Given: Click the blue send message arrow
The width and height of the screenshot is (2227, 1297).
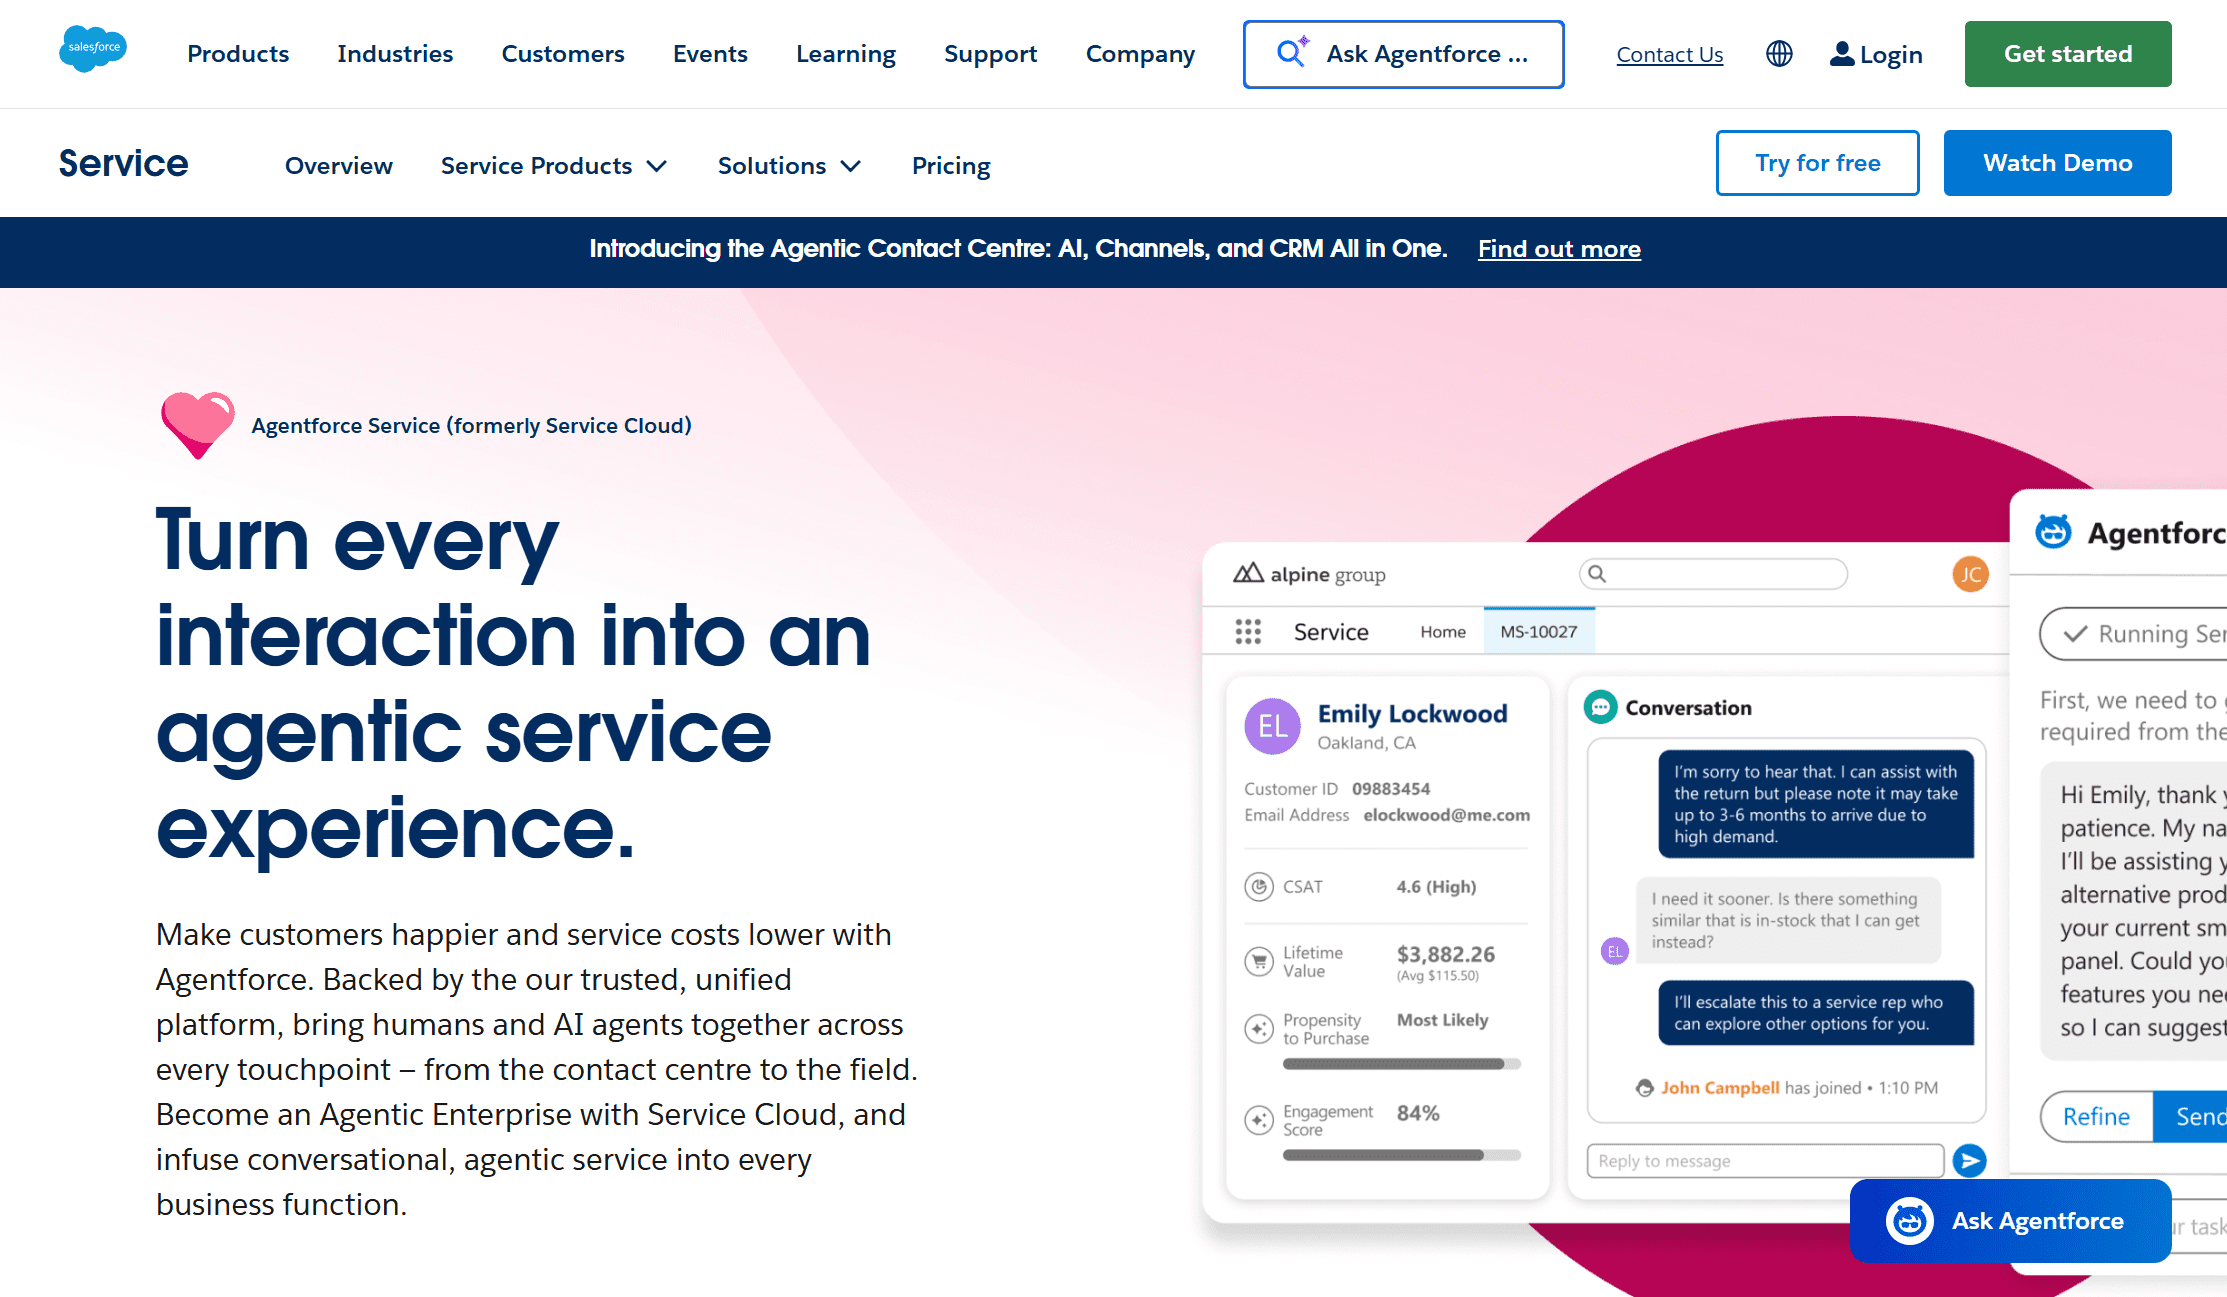Looking at the screenshot, I should [1969, 1160].
